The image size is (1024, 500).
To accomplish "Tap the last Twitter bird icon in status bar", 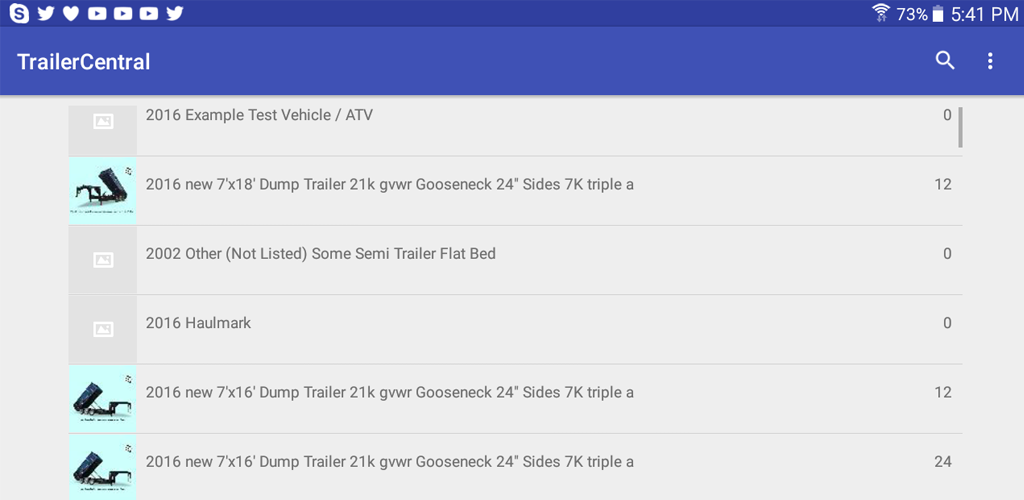I will (174, 13).
